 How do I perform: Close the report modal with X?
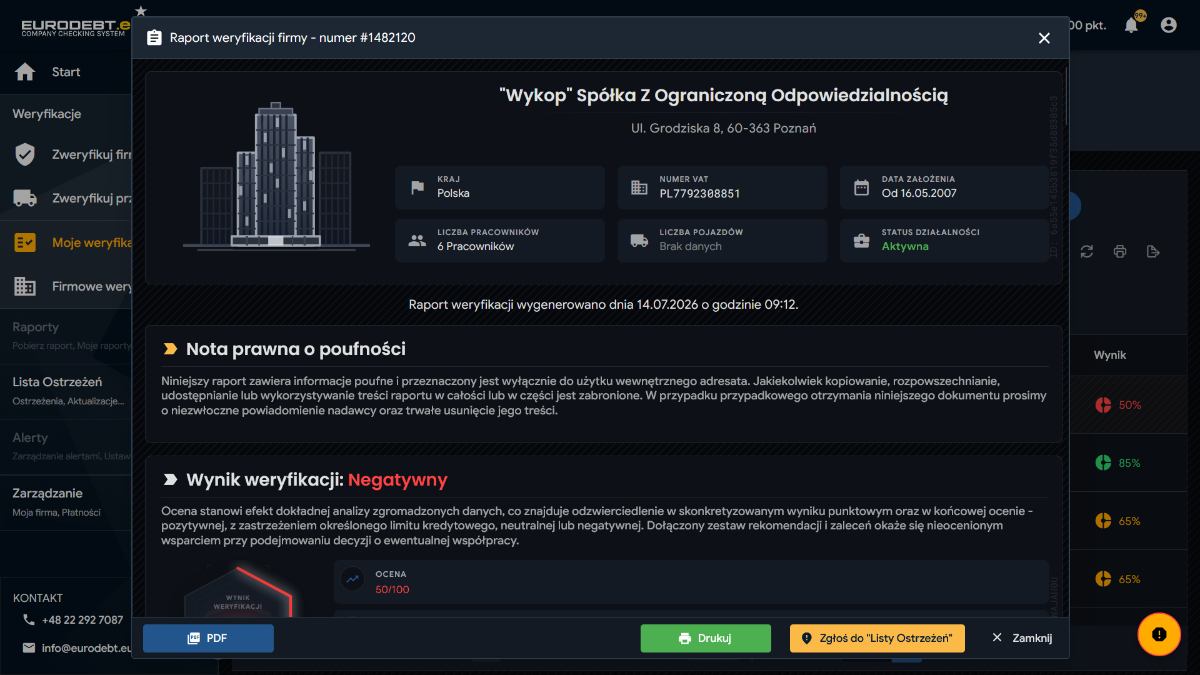pos(1044,38)
